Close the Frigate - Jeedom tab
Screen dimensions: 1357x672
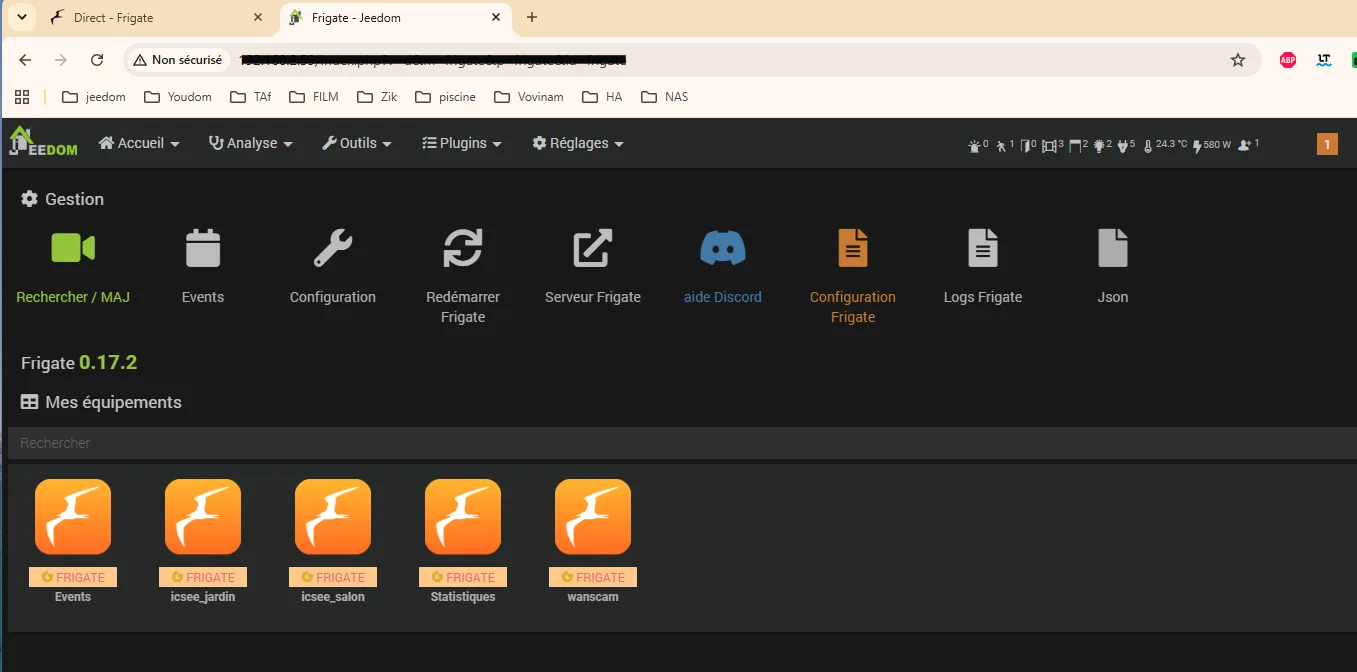coord(496,18)
